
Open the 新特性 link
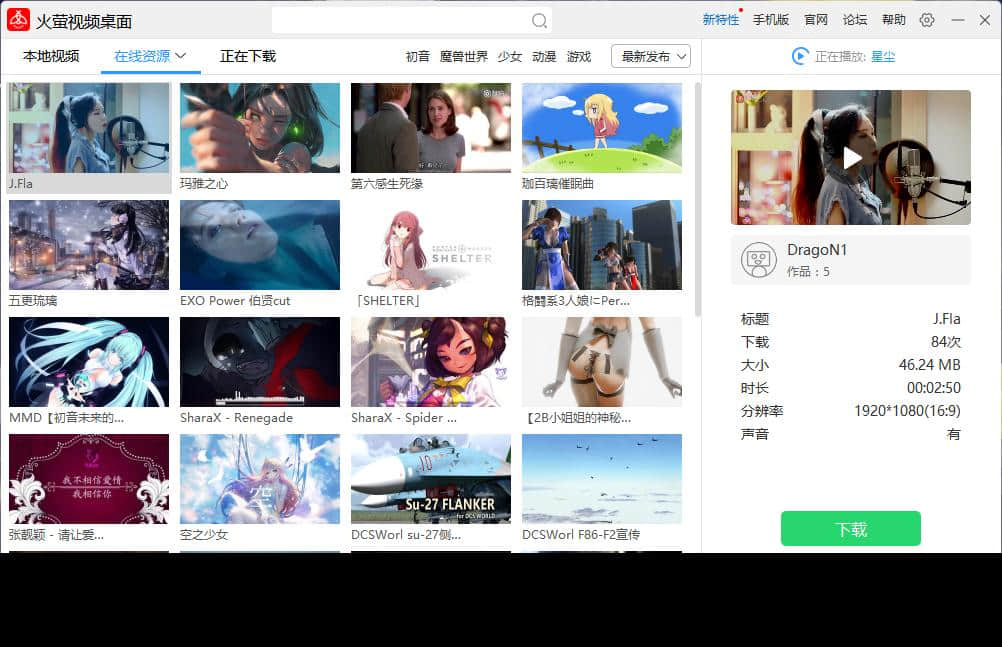(x=721, y=20)
